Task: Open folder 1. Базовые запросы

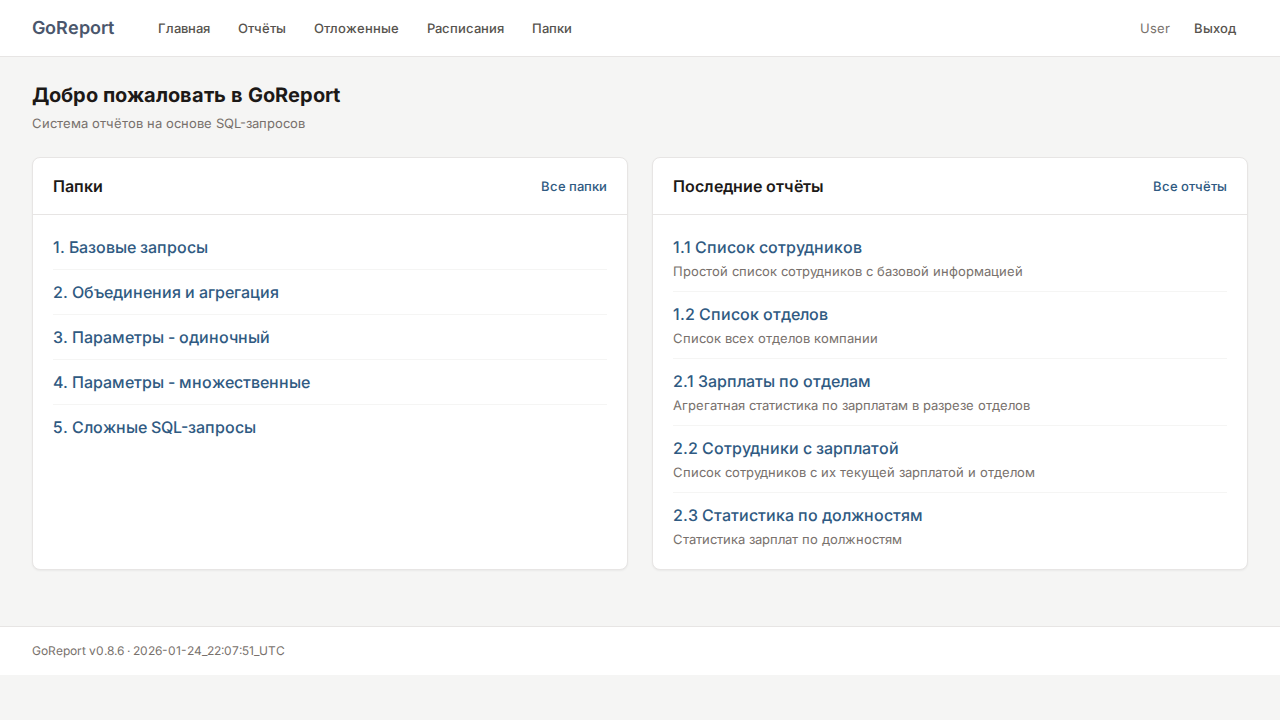Action: (x=131, y=247)
